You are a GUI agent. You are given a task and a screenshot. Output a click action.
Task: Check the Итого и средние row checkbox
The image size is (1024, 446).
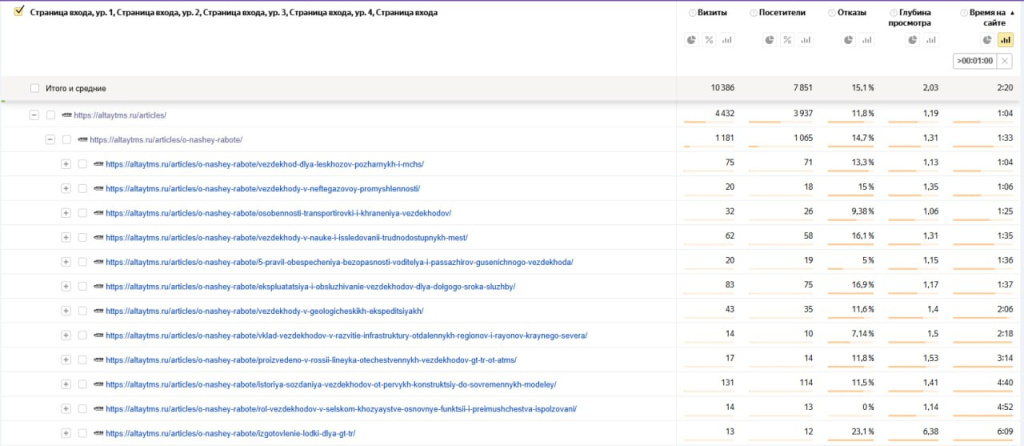click(x=35, y=89)
